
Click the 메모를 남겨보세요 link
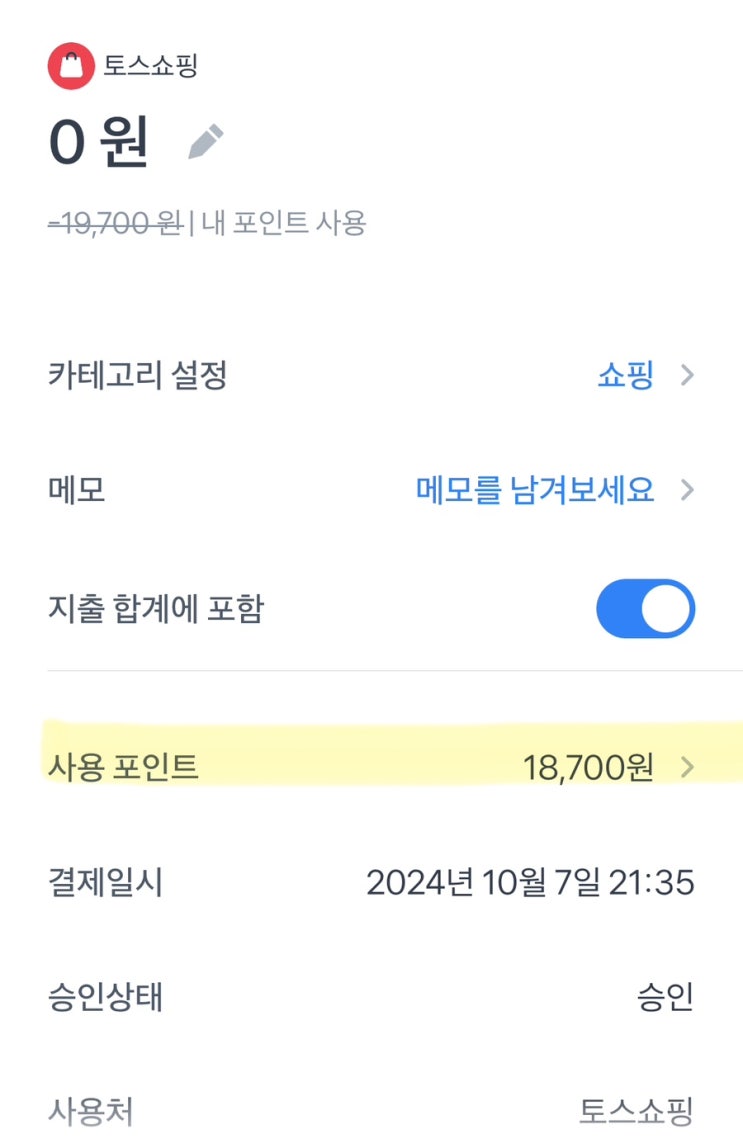tap(535, 491)
